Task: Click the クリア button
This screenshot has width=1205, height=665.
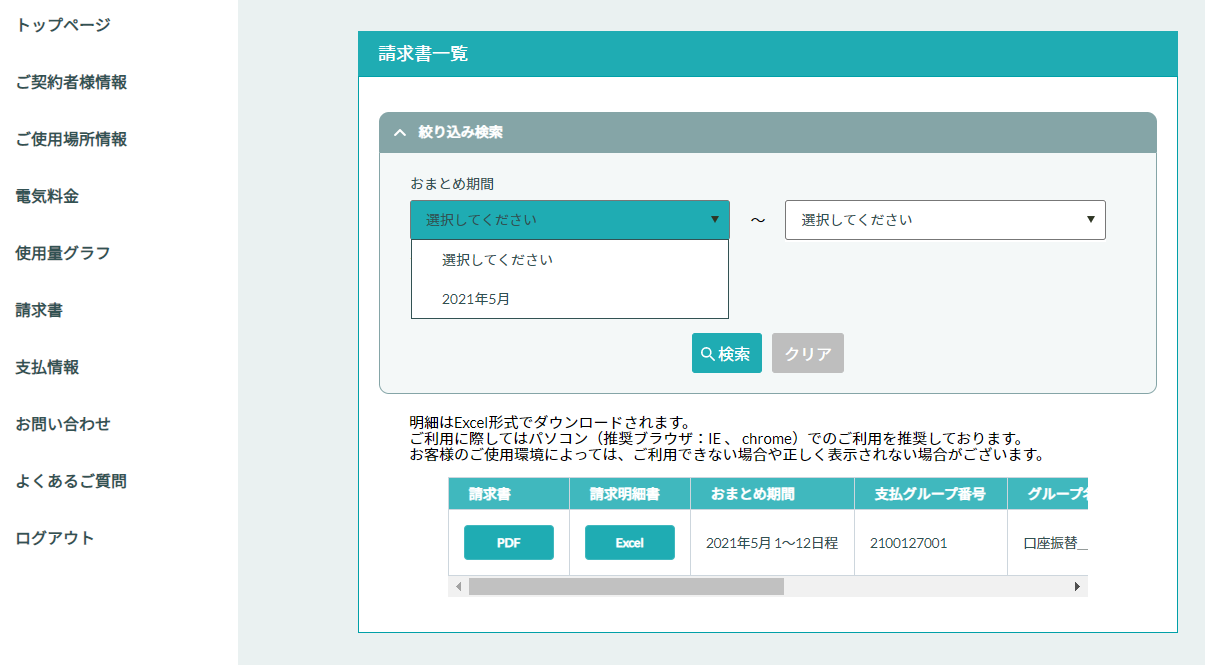Action: click(x=807, y=354)
